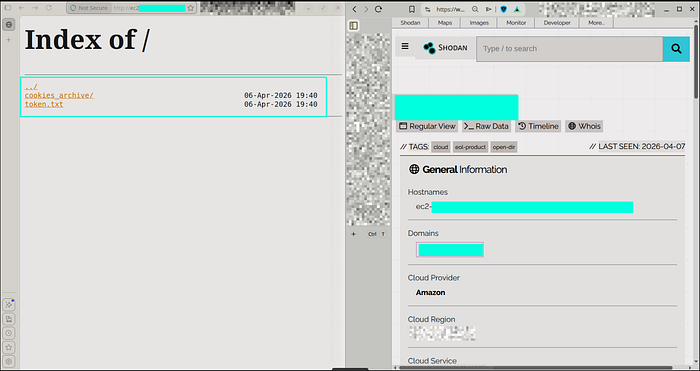Switch to the Monitor nav tab
Viewport: 700px width, 371px height.
click(x=516, y=23)
